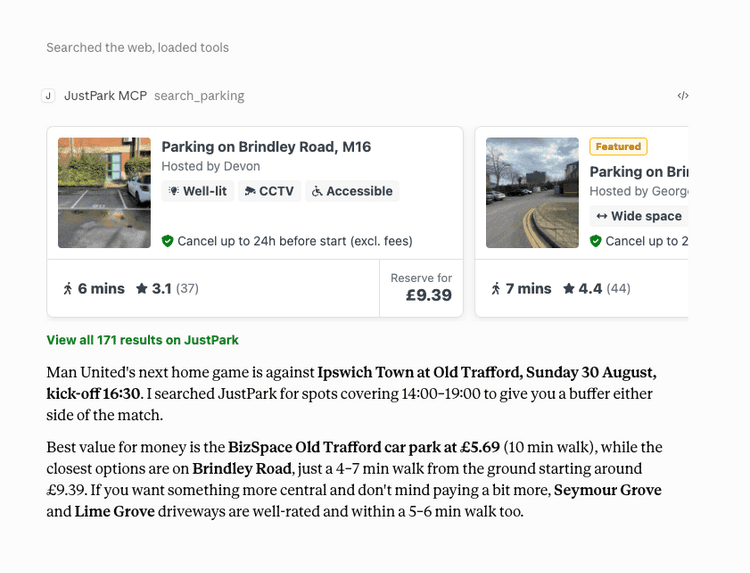Click the walking icon beside 6 mins
This screenshot has width=750, height=573.
67,288
